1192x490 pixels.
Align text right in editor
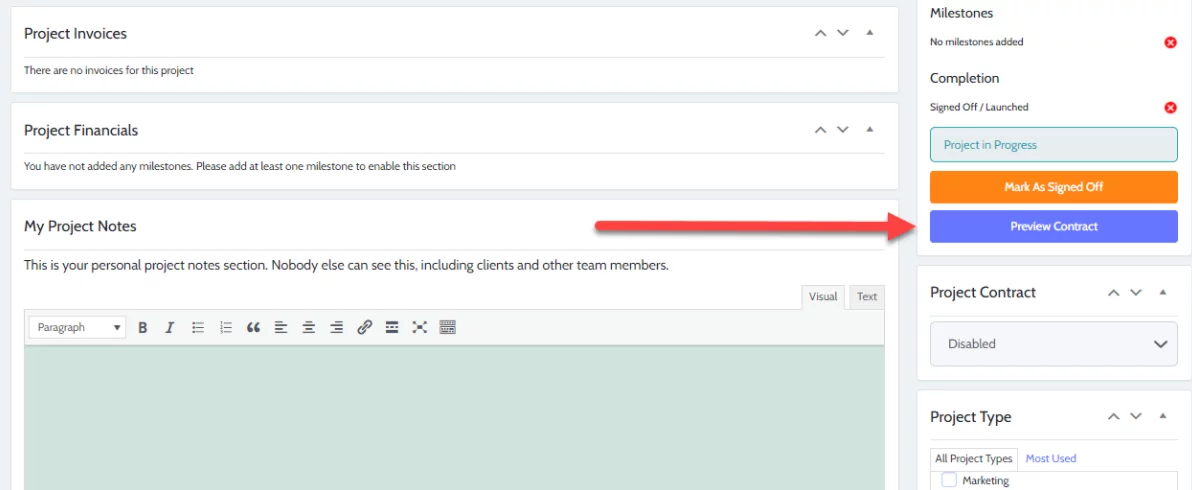pyautogui.click(x=337, y=327)
